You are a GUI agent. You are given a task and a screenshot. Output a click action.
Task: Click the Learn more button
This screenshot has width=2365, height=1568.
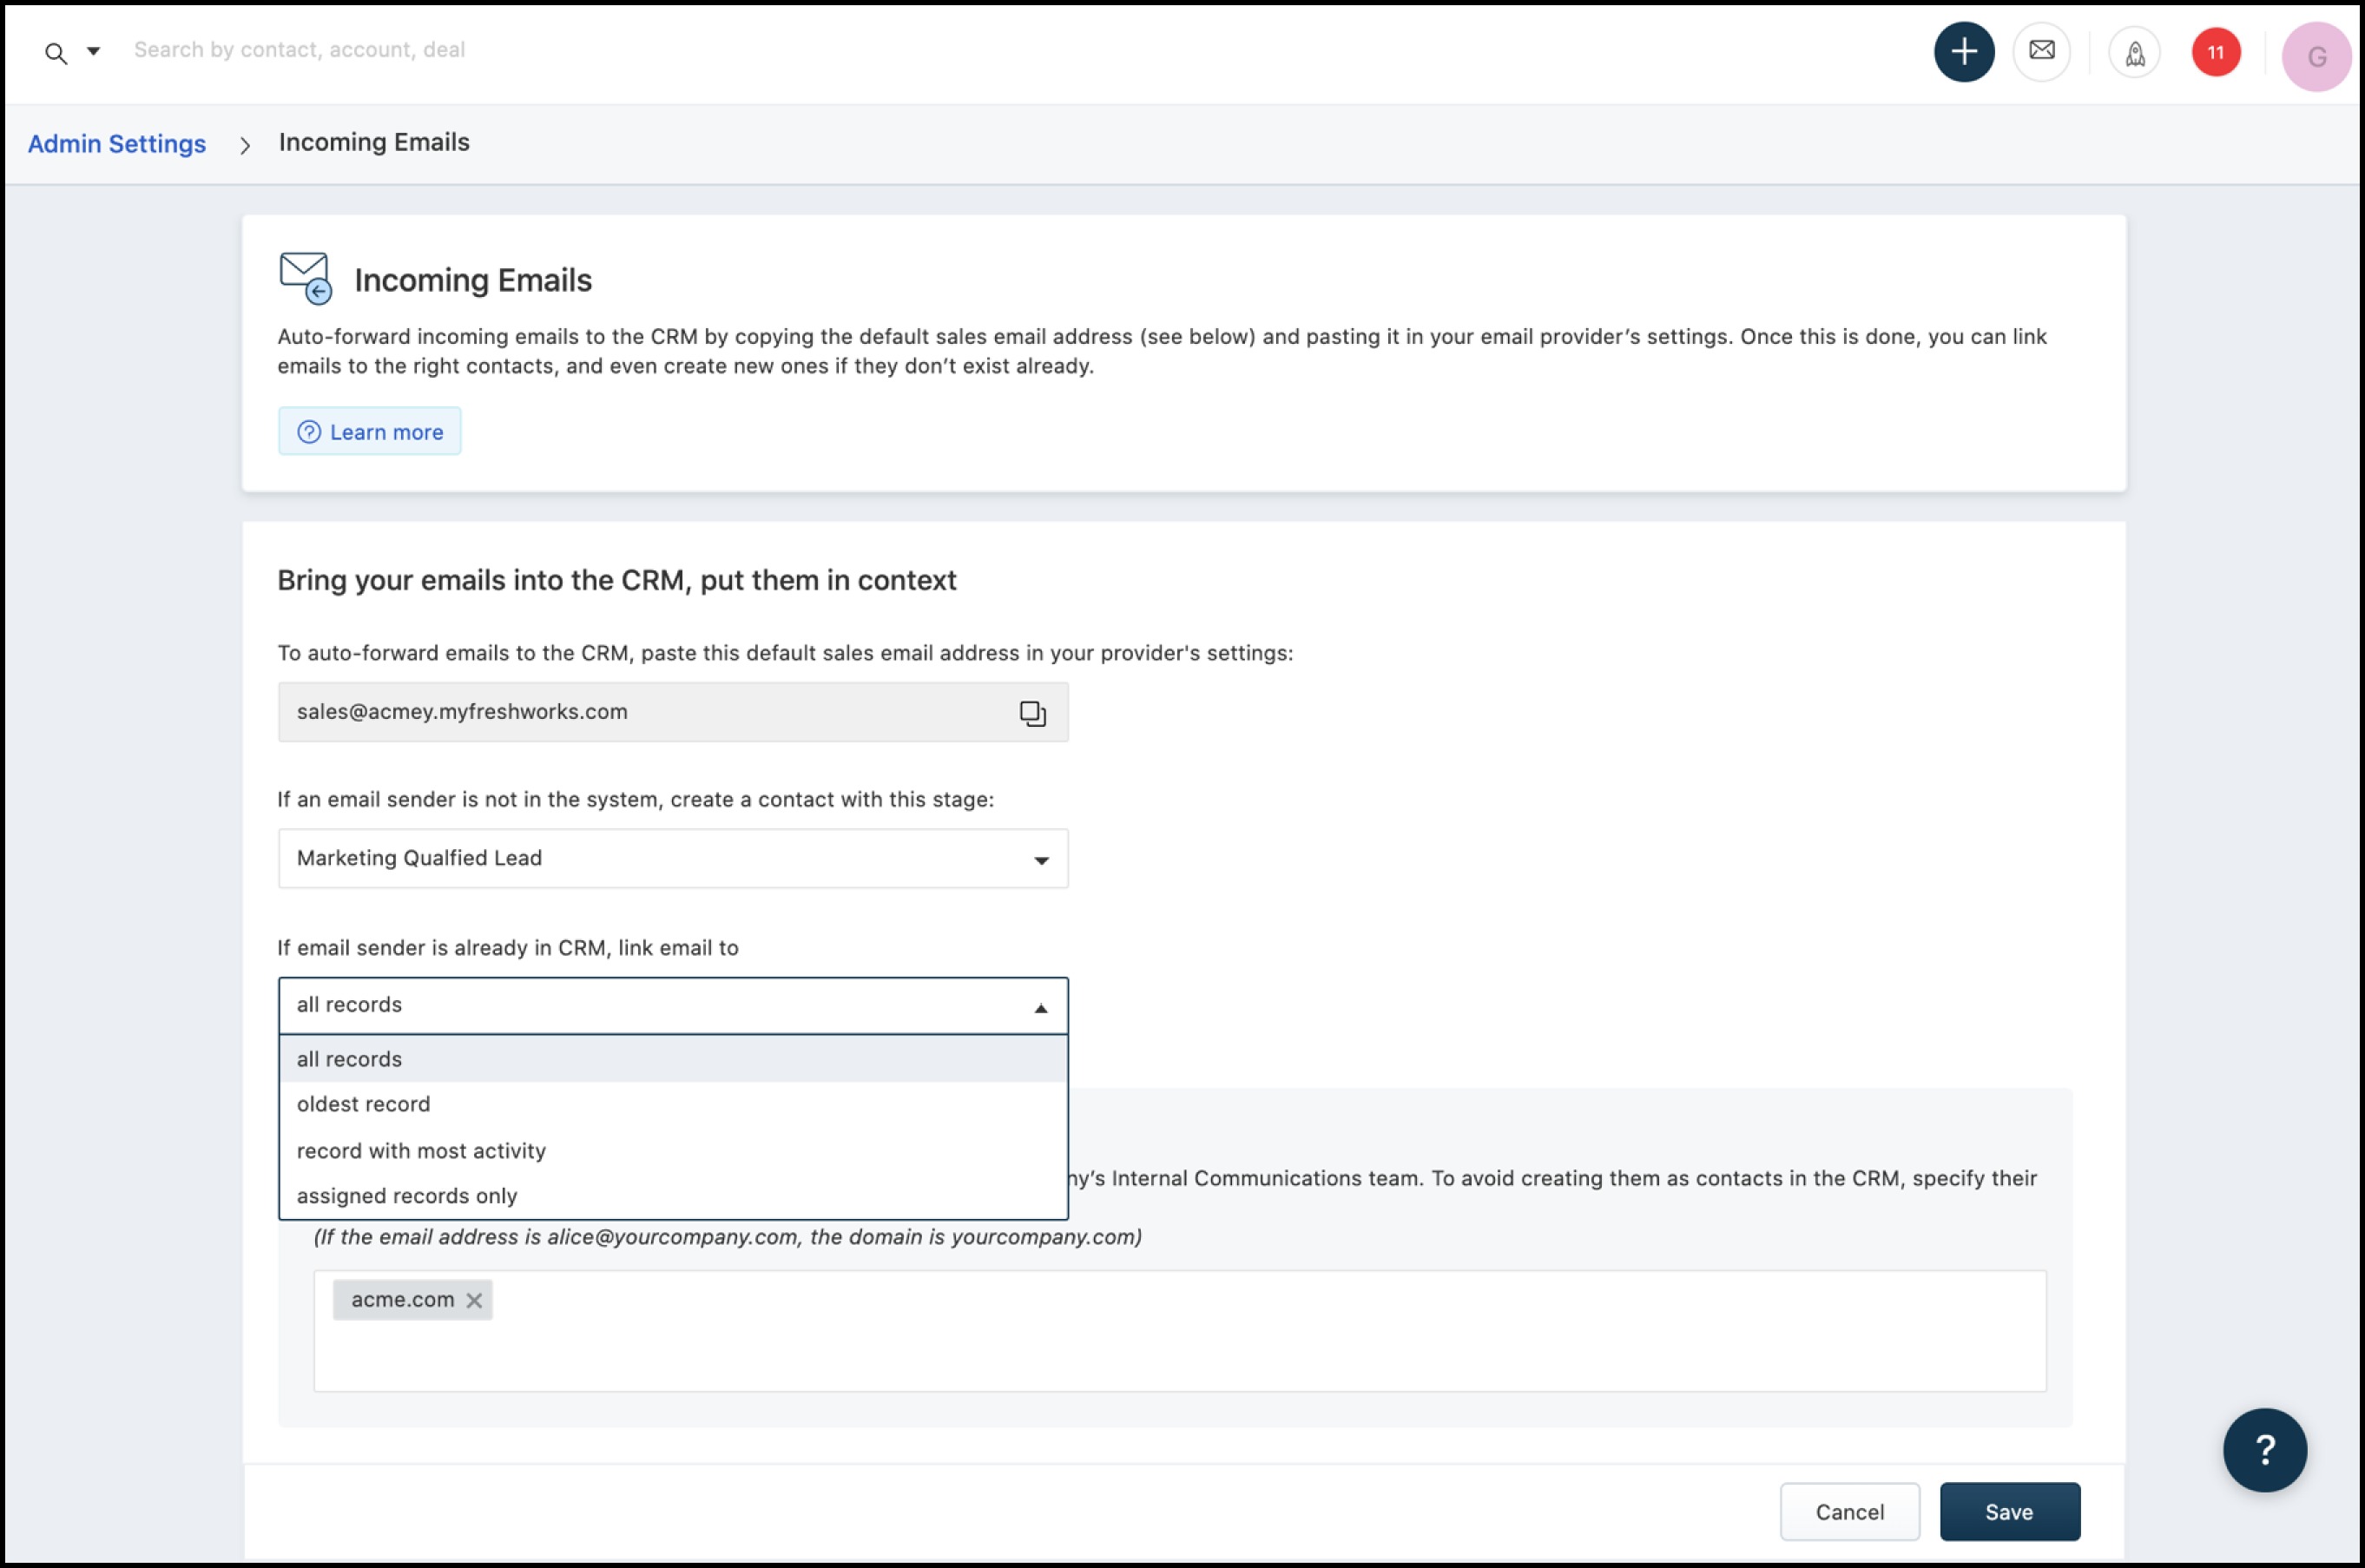[x=370, y=432]
